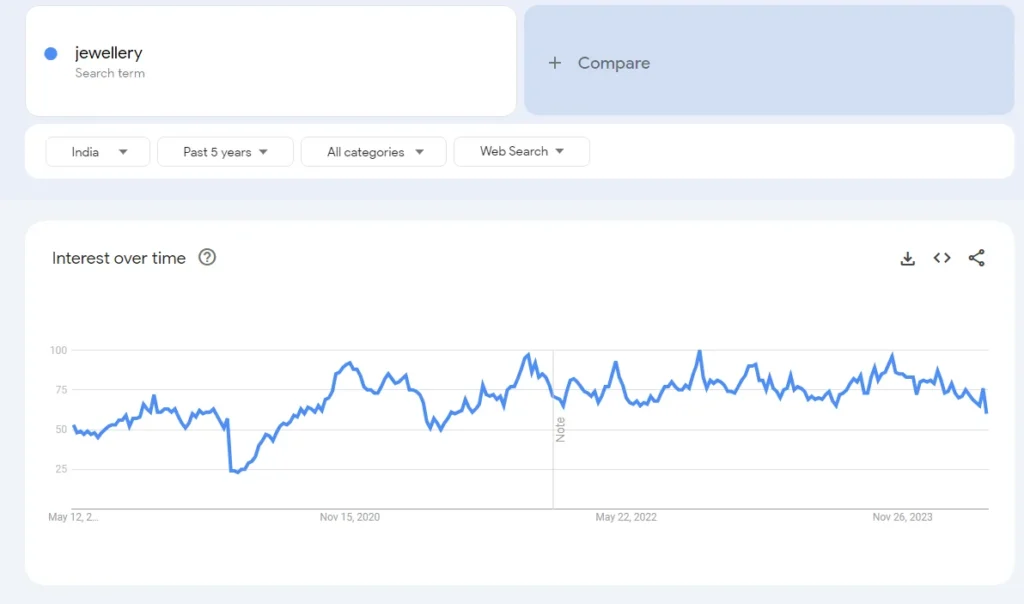Image resolution: width=1024 pixels, height=604 pixels.
Task: Click the blue dot beside jewellery
Action: pos(51,54)
